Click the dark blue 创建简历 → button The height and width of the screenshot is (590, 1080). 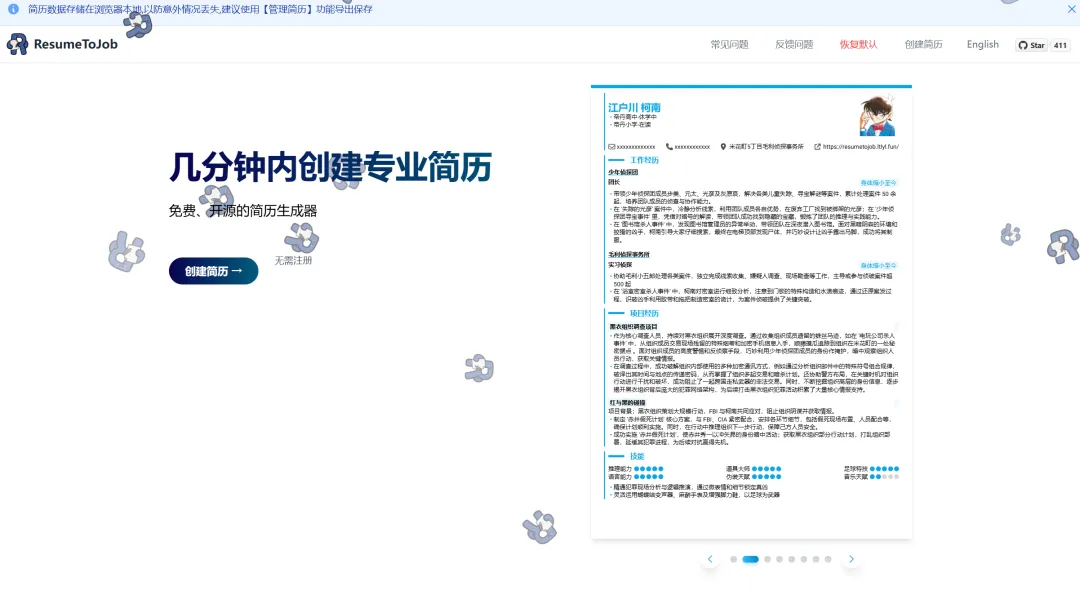pyautogui.click(x=214, y=271)
